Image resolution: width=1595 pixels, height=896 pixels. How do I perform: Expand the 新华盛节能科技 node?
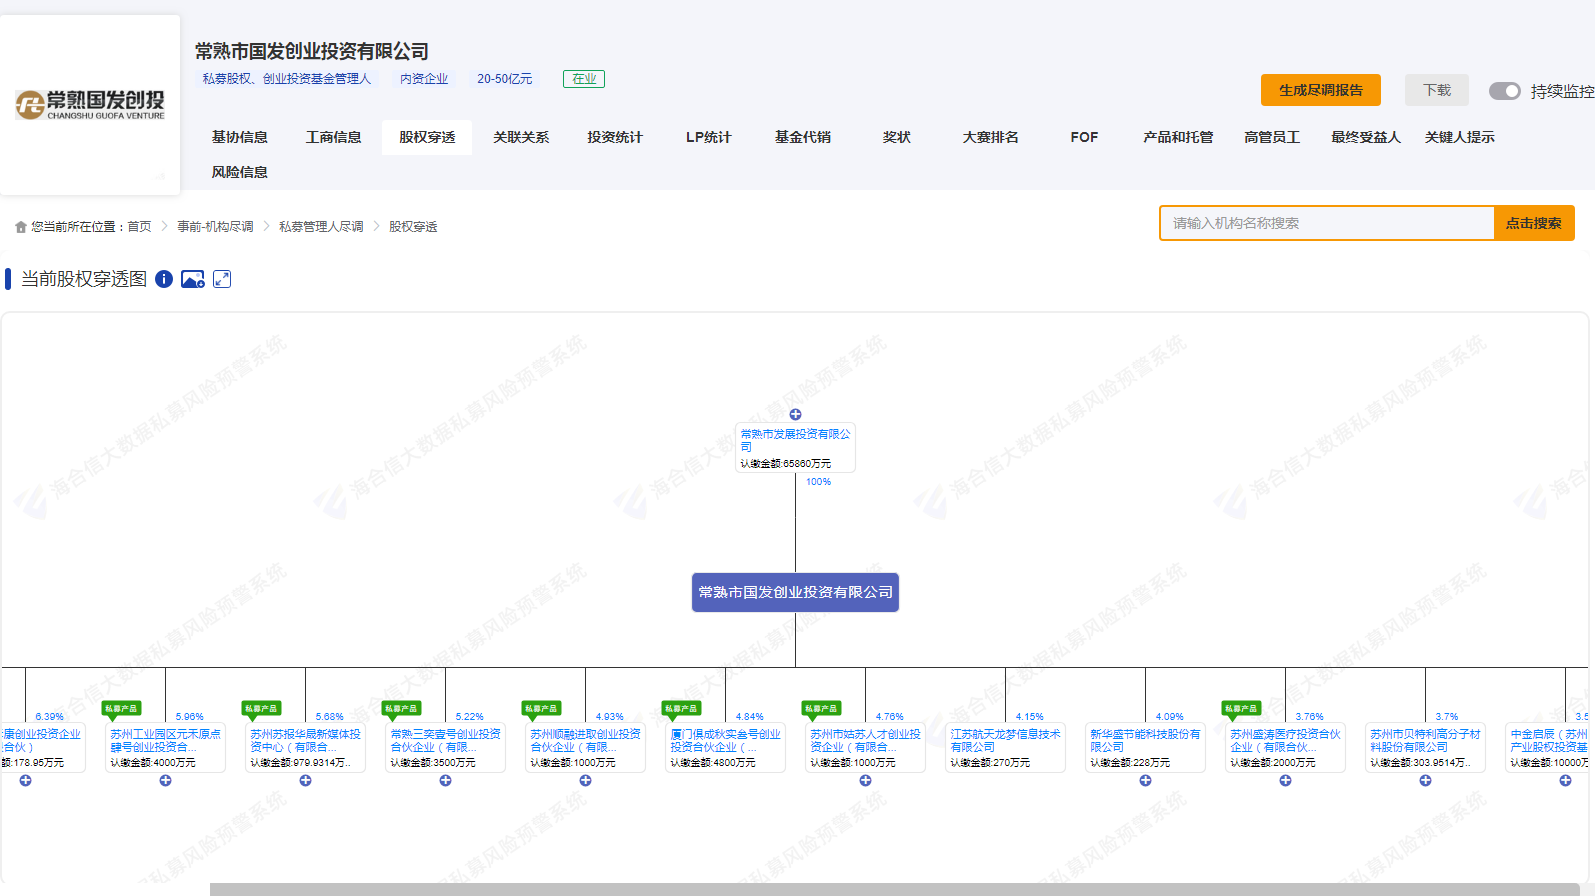click(x=1146, y=780)
